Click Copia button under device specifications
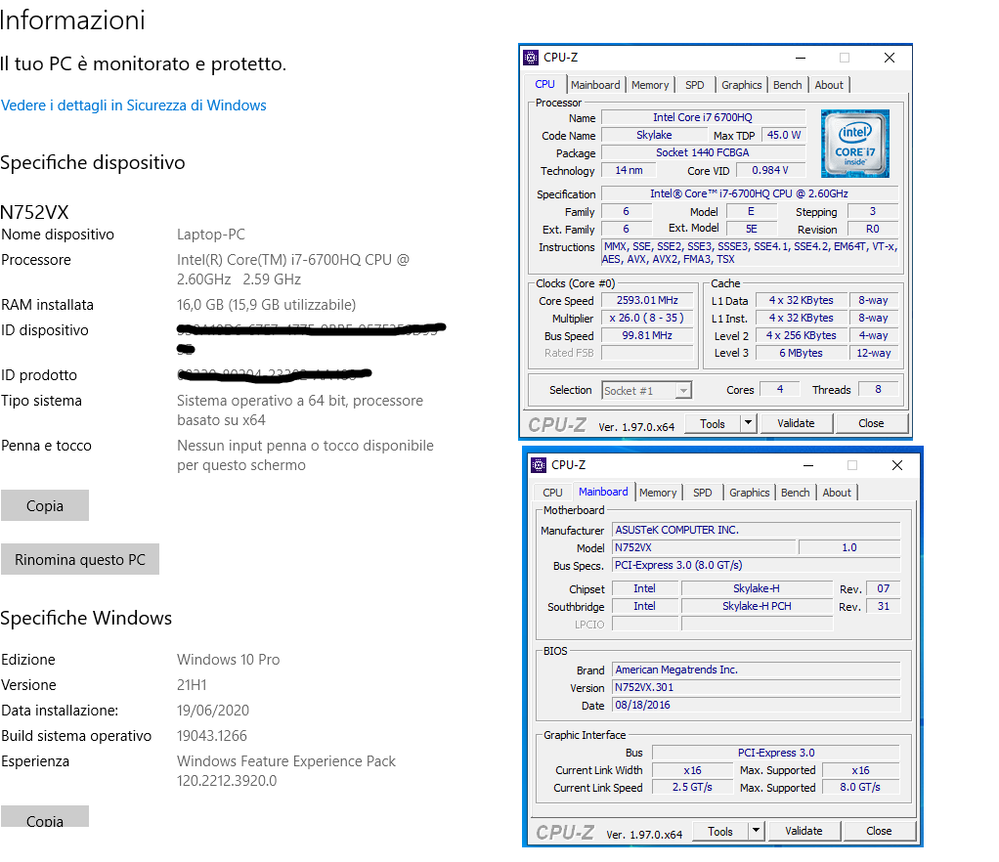 click(x=45, y=506)
